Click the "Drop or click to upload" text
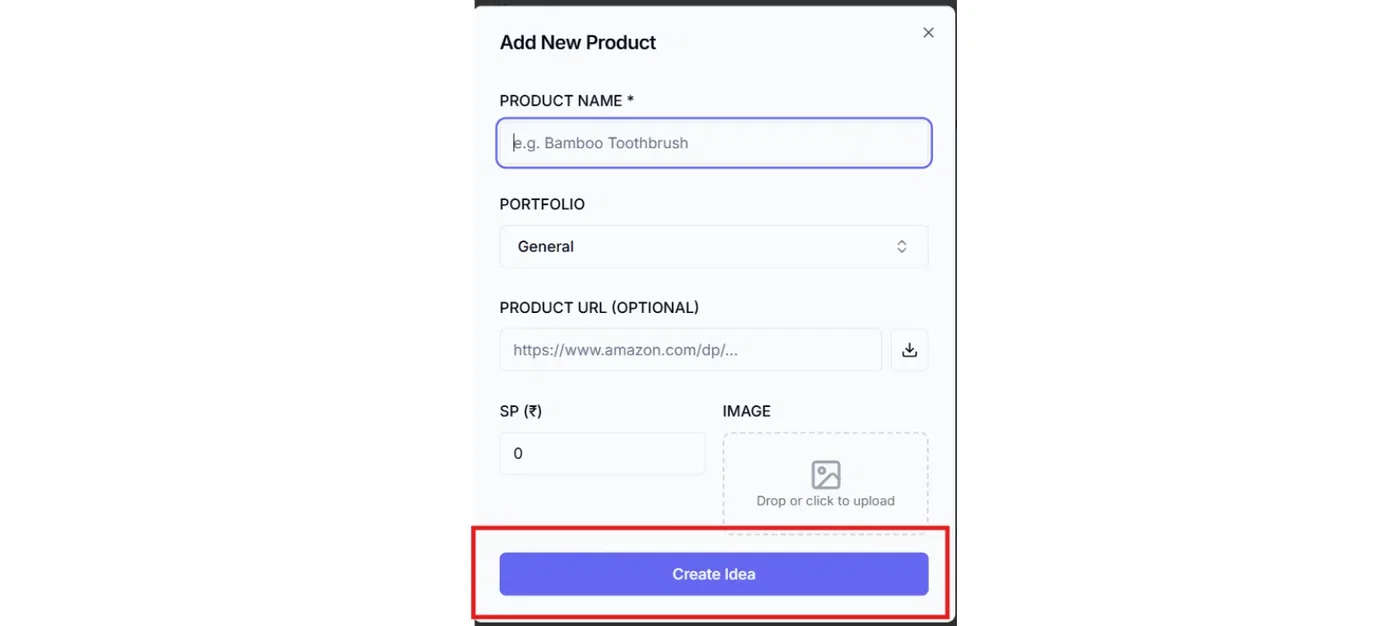 pos(826,501)
